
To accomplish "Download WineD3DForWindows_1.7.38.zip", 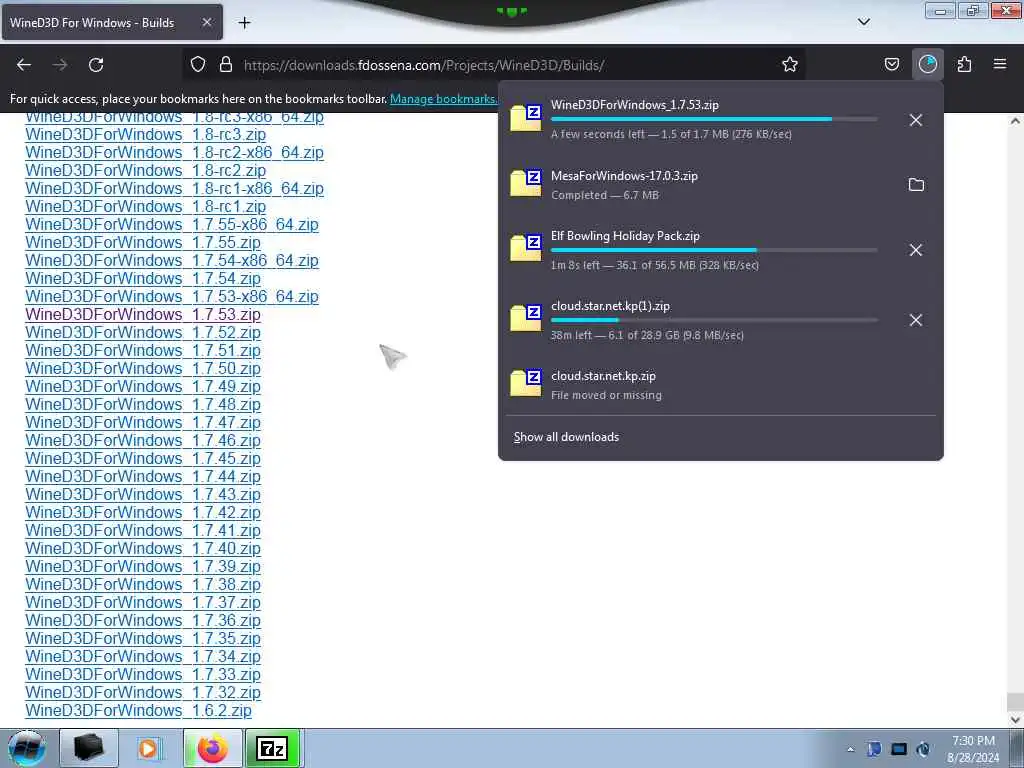I will tap(143, 584).
